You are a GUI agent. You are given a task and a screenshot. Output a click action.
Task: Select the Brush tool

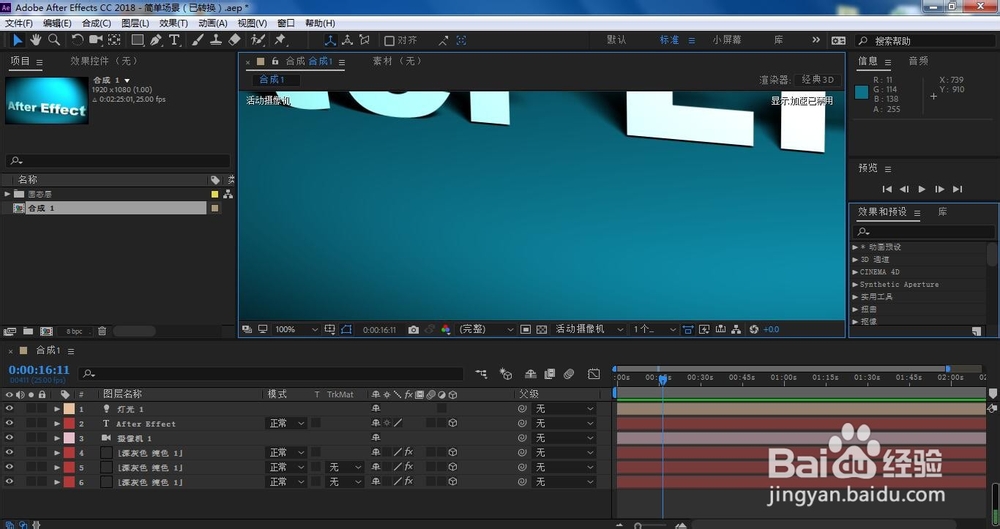[x=198, y=40]
